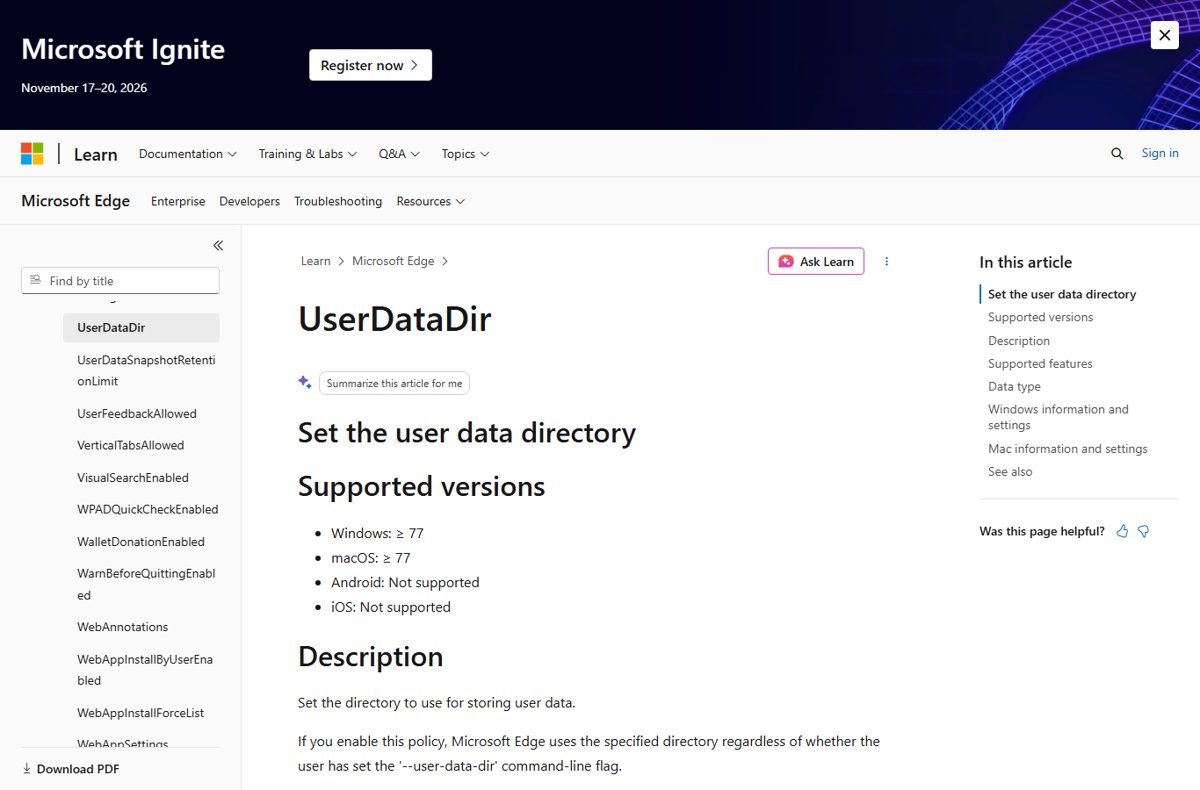Open the more actions ellipsis menu

click(x=886, y=261)
